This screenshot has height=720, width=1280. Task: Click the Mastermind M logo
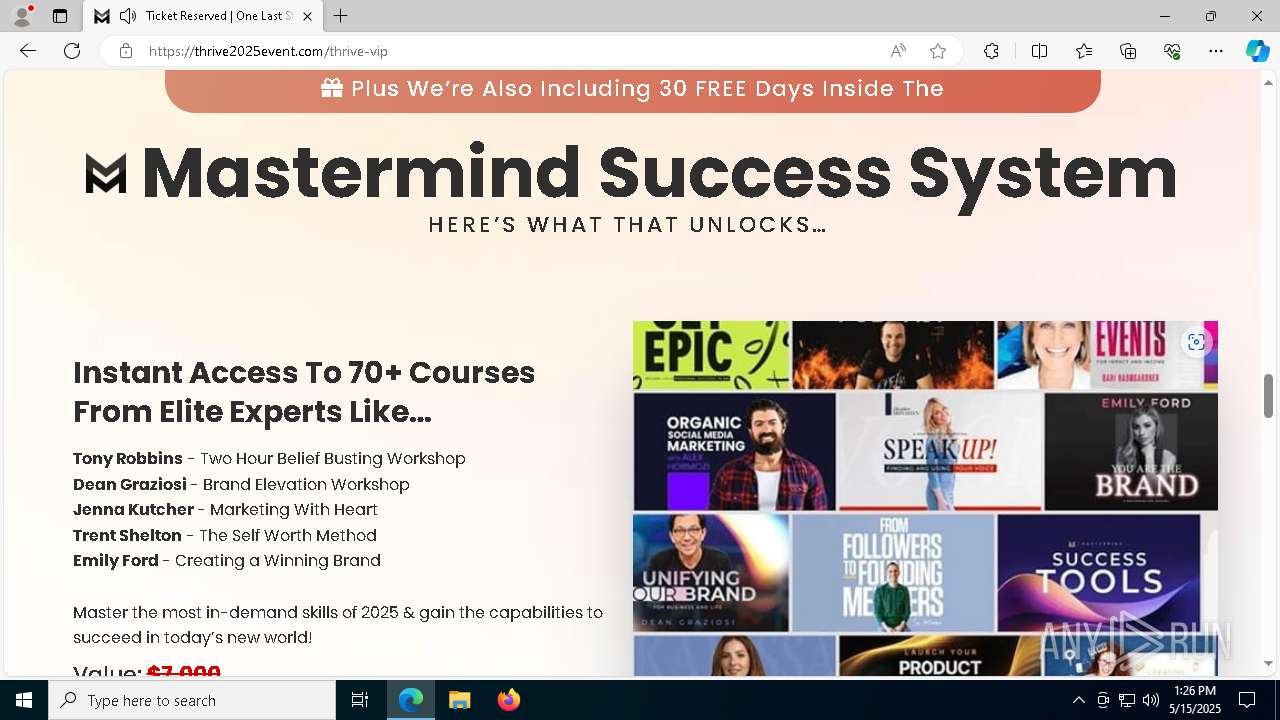point(106,173)
